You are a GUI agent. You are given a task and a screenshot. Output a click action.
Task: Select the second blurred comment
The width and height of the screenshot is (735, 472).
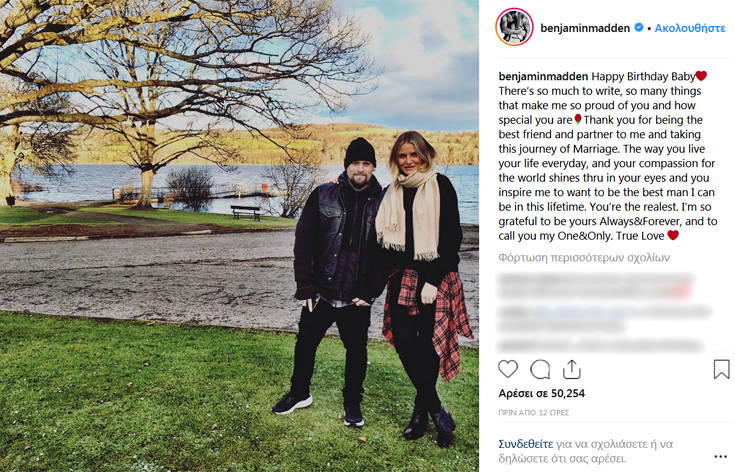(x=605, y=319)
